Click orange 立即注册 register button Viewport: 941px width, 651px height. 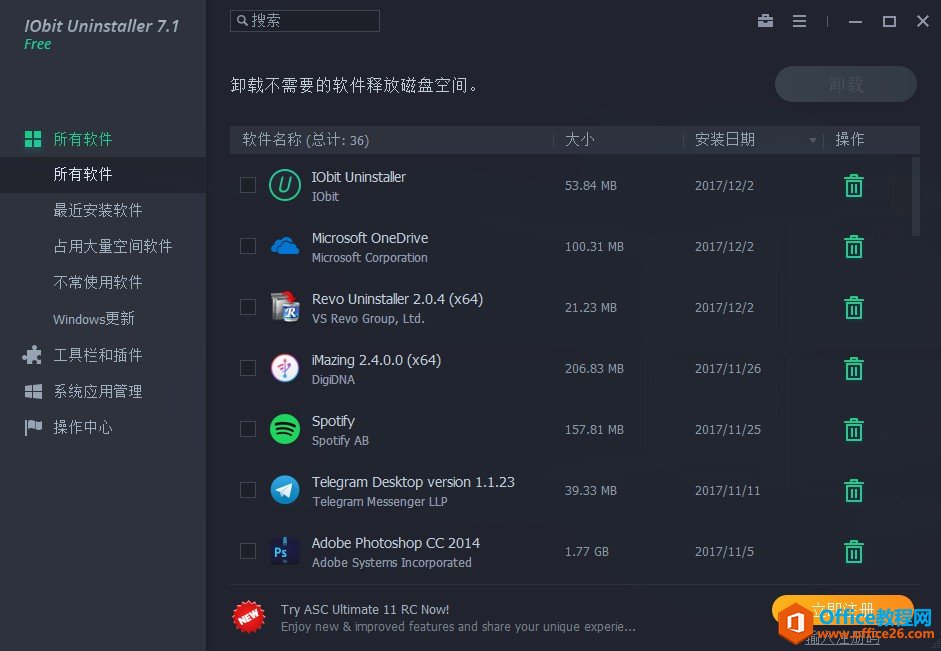tap(843, 610)
